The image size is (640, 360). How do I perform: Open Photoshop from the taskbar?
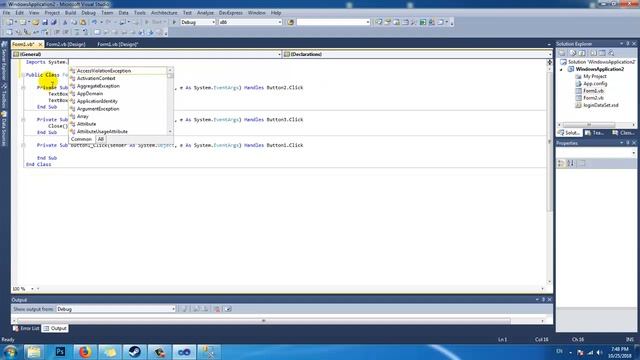coord(60,352)
